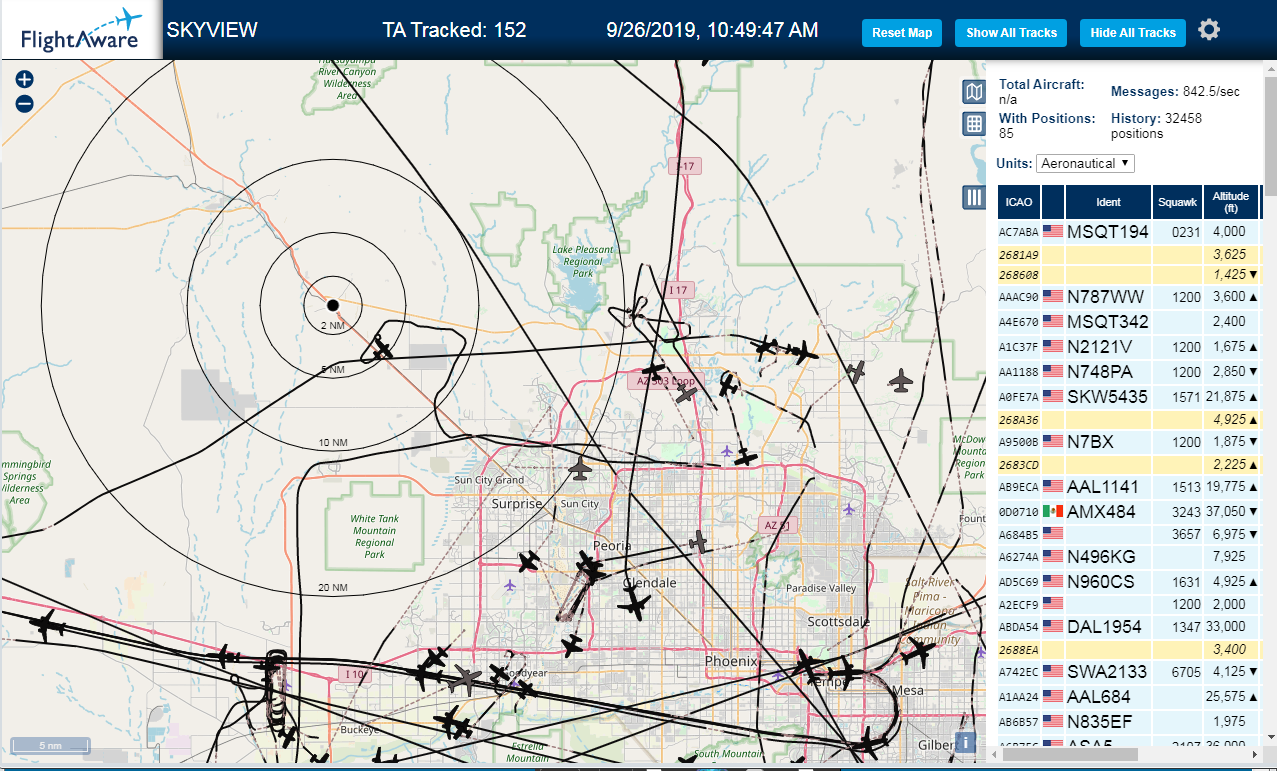The width and height of the screenshot is (1277, 771).
Task: Click the 5 nm map scale bar
Action: pos(50,745)
